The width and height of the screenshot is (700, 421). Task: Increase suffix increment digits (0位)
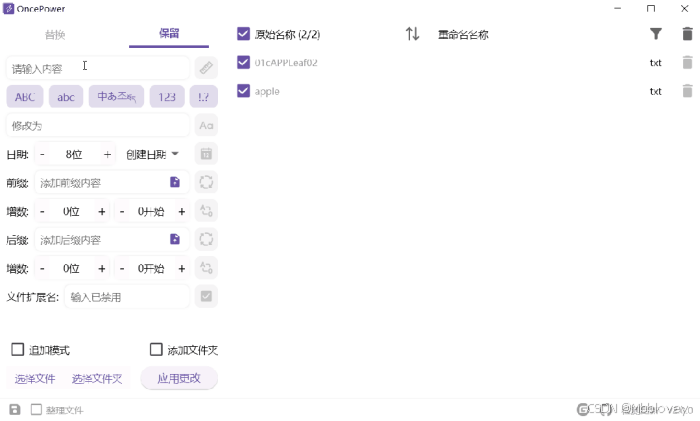click(x=102, y=268)
